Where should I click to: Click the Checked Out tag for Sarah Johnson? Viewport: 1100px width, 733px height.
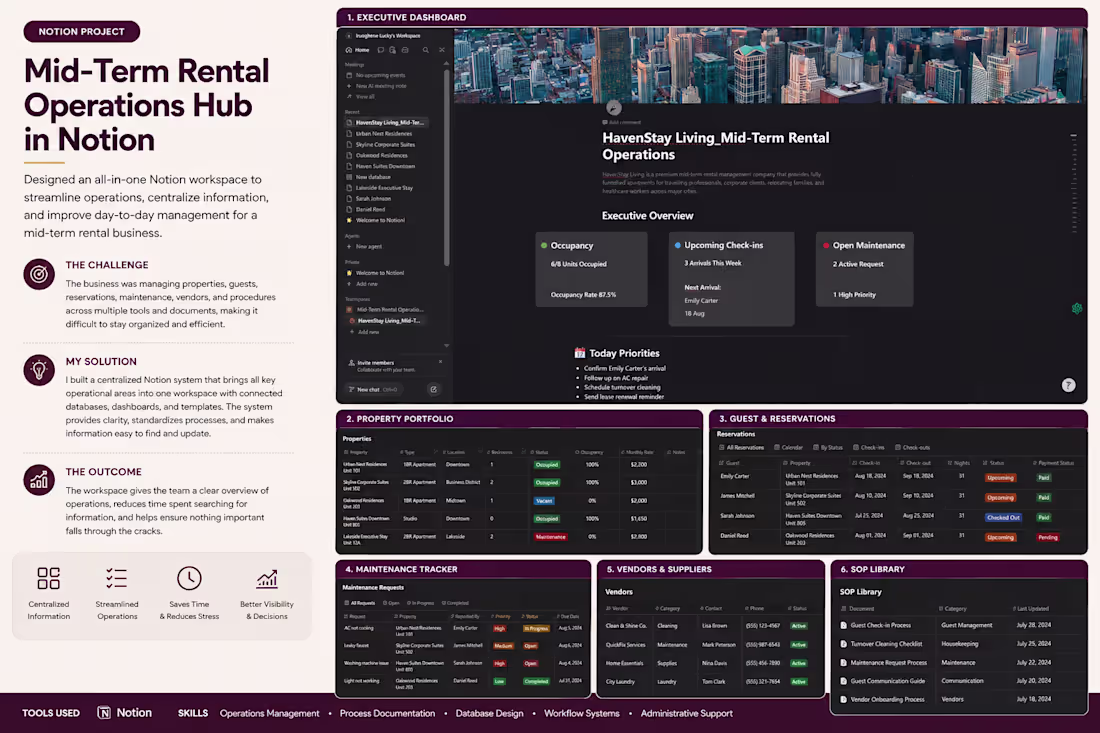pyautogui.click(x=1003, y=518)
